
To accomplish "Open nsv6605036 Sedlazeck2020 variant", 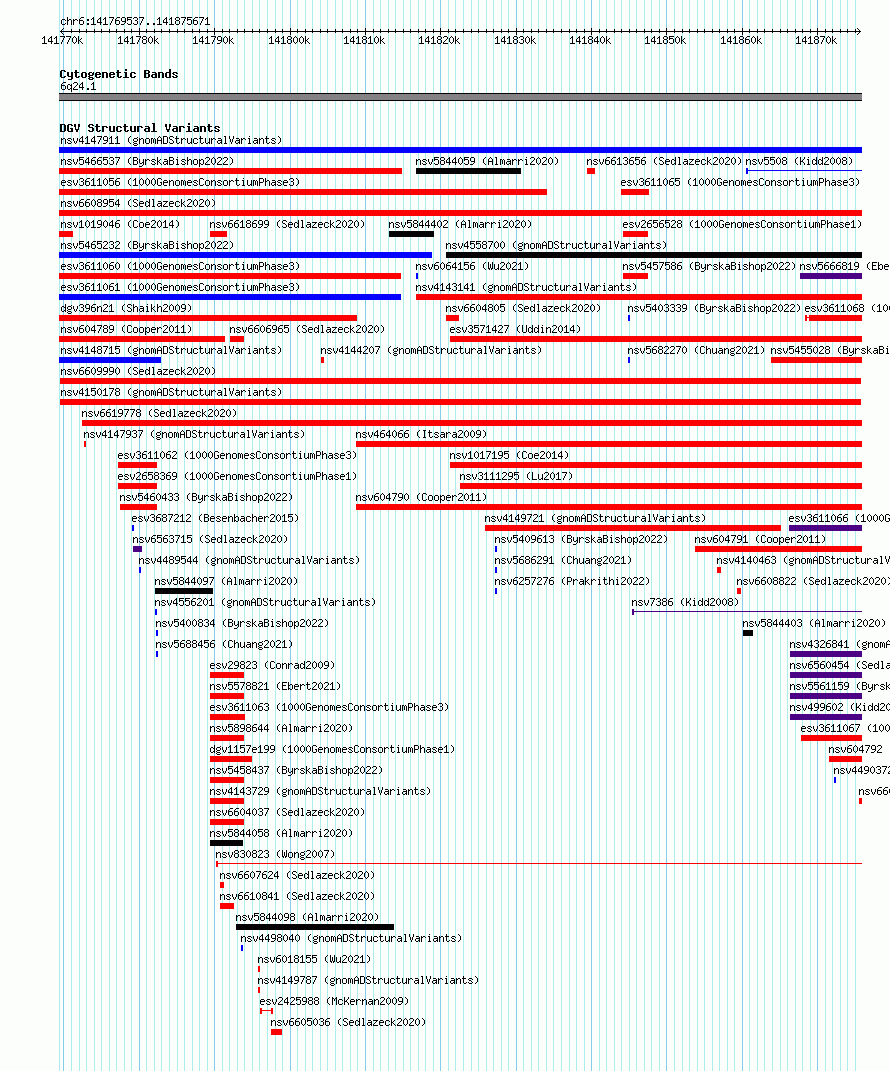I will 348,1023.
